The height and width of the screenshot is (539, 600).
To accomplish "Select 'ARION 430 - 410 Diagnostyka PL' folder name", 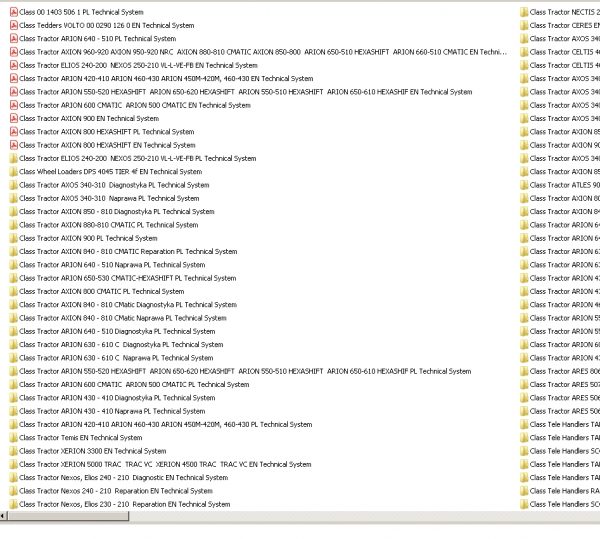I will pos(117,398).
